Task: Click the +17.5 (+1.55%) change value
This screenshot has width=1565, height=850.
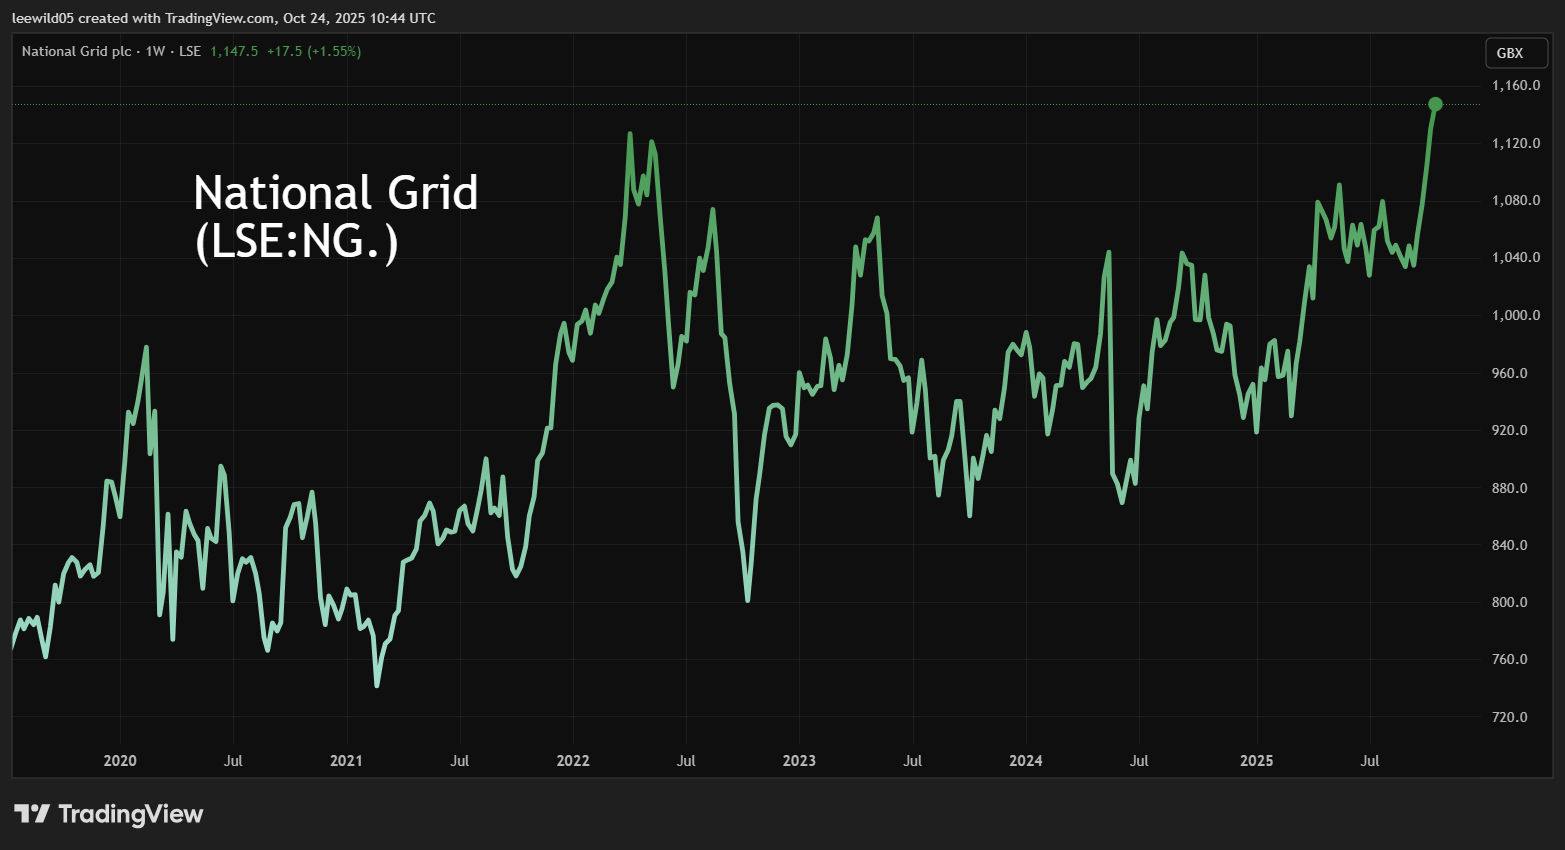Action: tap(313, 51)
